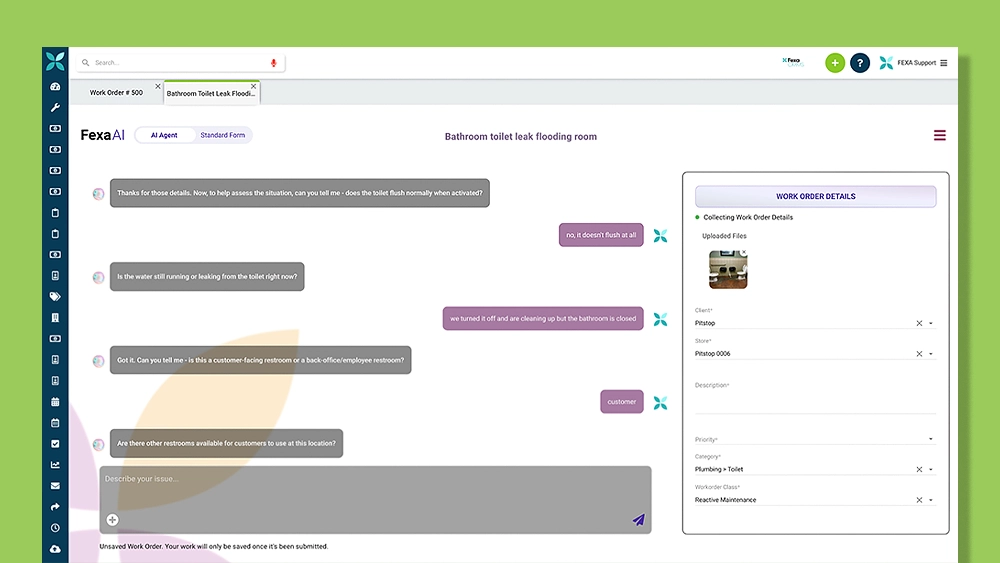
Task: Open the line chart reports icon
Action: point(55,465)
